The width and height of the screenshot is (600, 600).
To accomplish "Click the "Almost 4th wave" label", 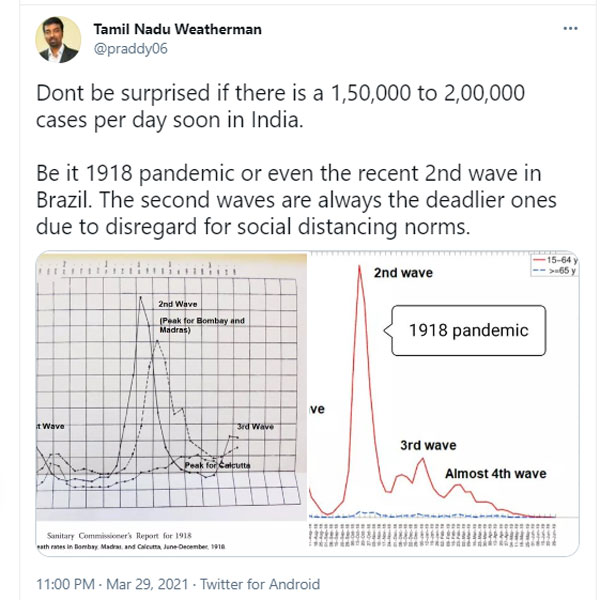I will (496, 473).
